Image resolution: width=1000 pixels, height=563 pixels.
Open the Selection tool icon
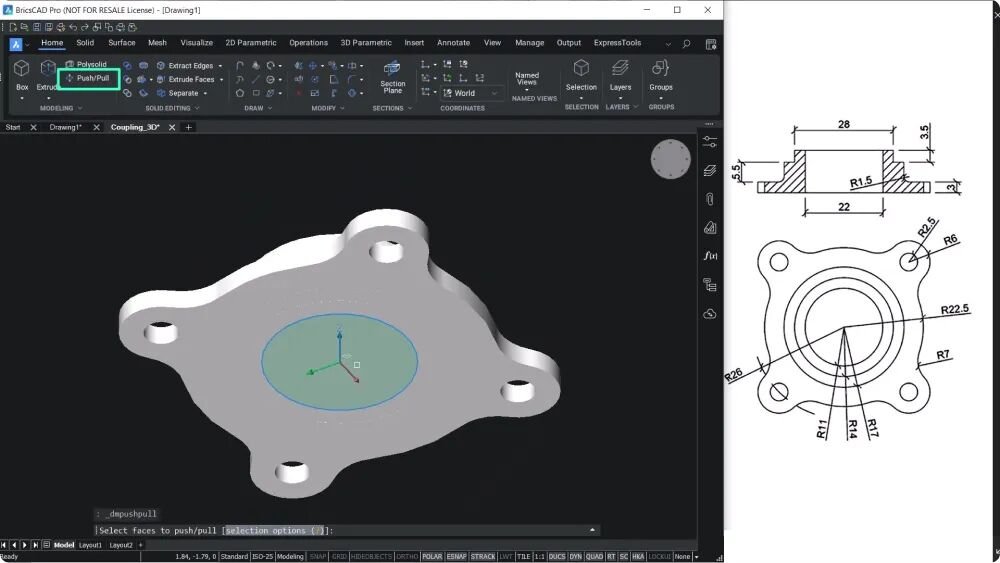click(581, 75)
